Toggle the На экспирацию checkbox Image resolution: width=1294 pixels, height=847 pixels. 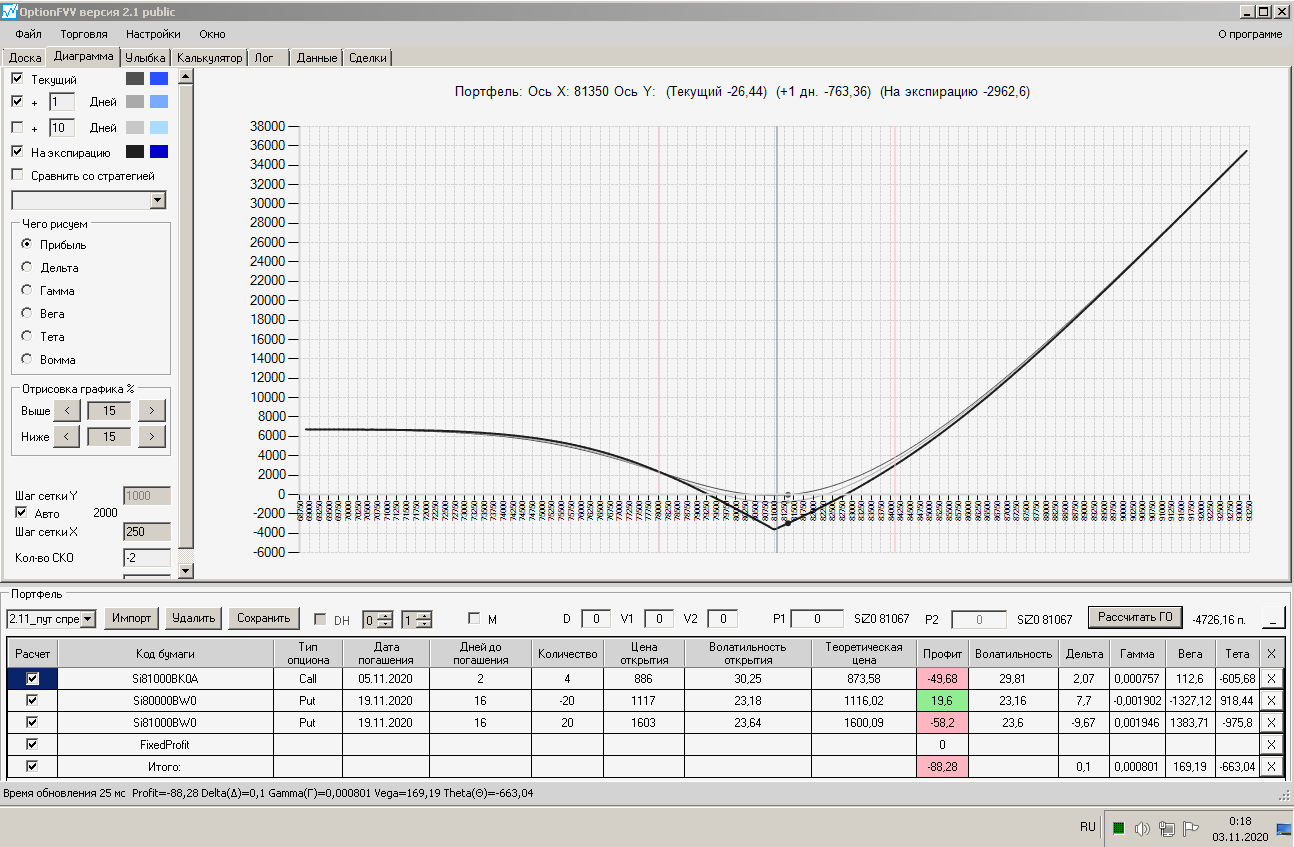(x=17, y=152)
